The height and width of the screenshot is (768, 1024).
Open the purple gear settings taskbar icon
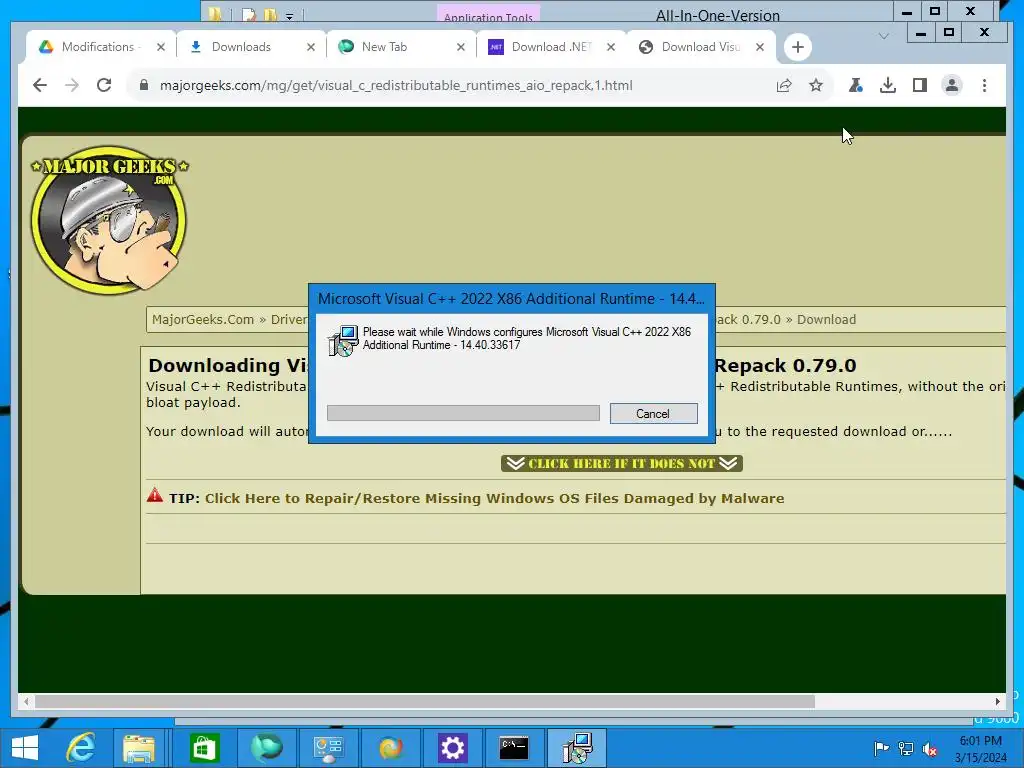pyautogui.click(x=453, y=748)
